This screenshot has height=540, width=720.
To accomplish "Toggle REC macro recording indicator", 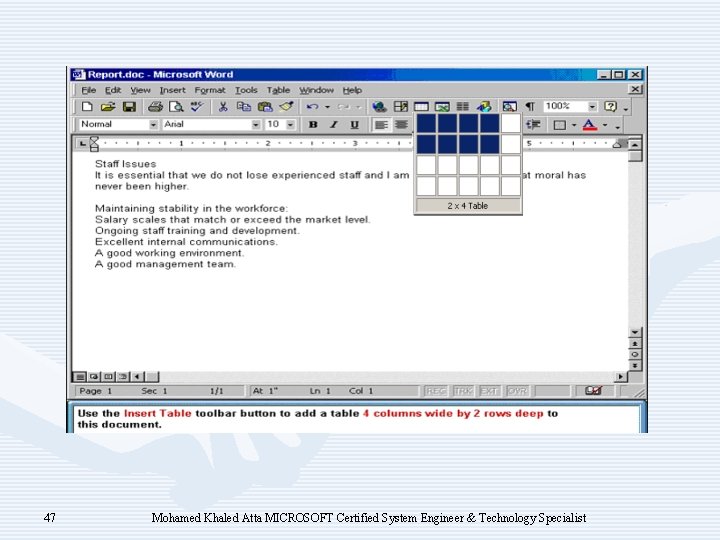I will [435, 391].
